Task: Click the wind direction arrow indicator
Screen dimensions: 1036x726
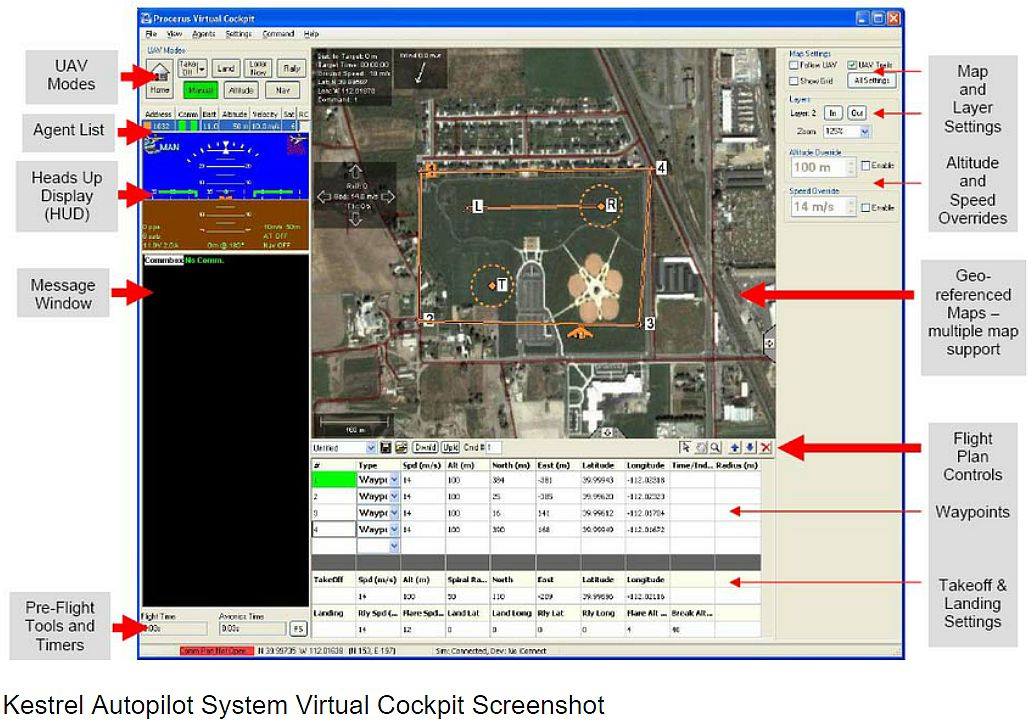Action: point(420,73)
